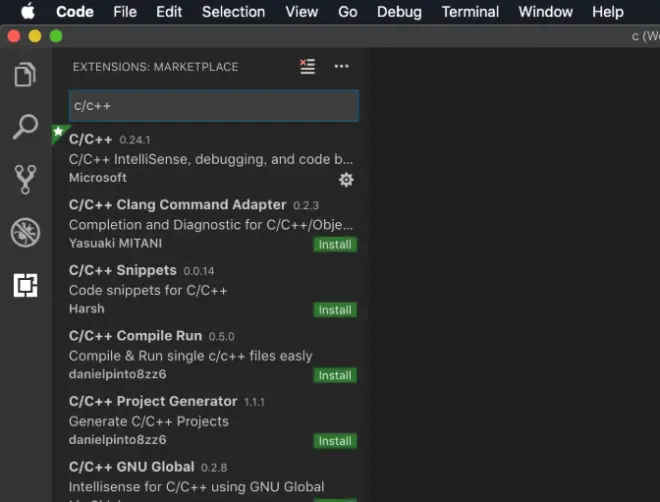660x502 pixels.
Task: Clear extensions search results
Action: 307,66
